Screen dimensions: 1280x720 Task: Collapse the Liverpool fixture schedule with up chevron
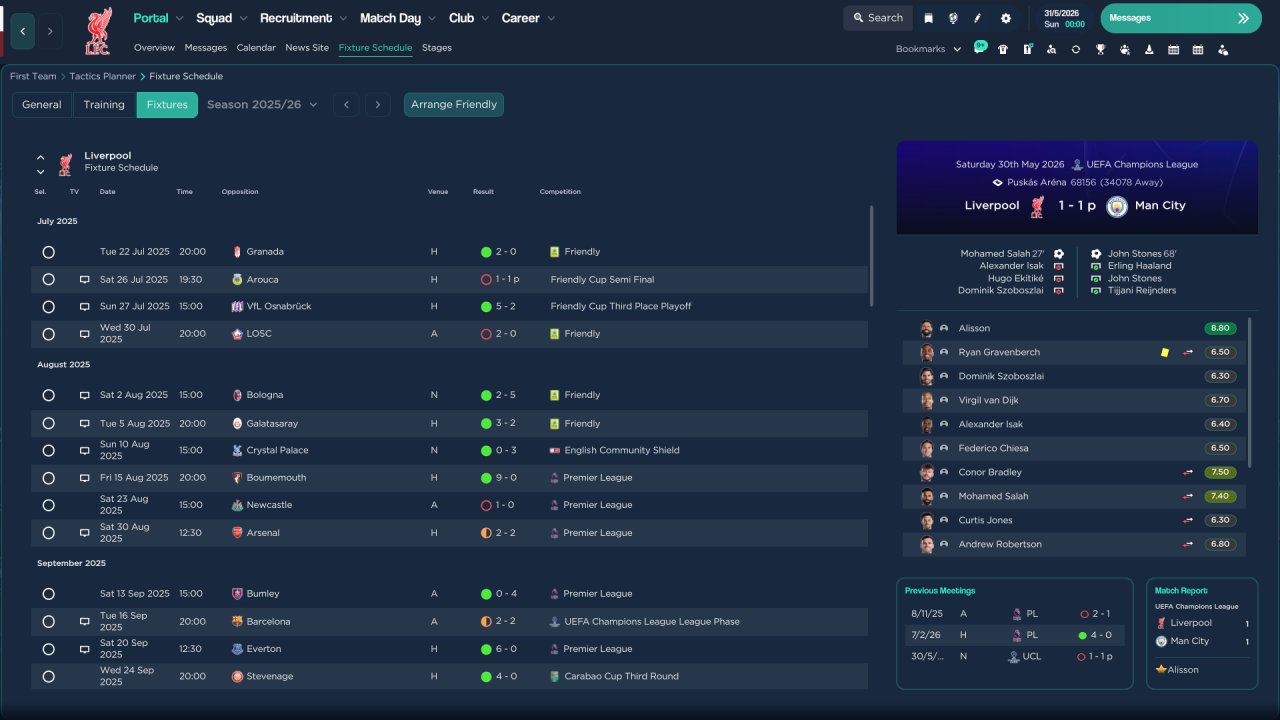(41, 158)
